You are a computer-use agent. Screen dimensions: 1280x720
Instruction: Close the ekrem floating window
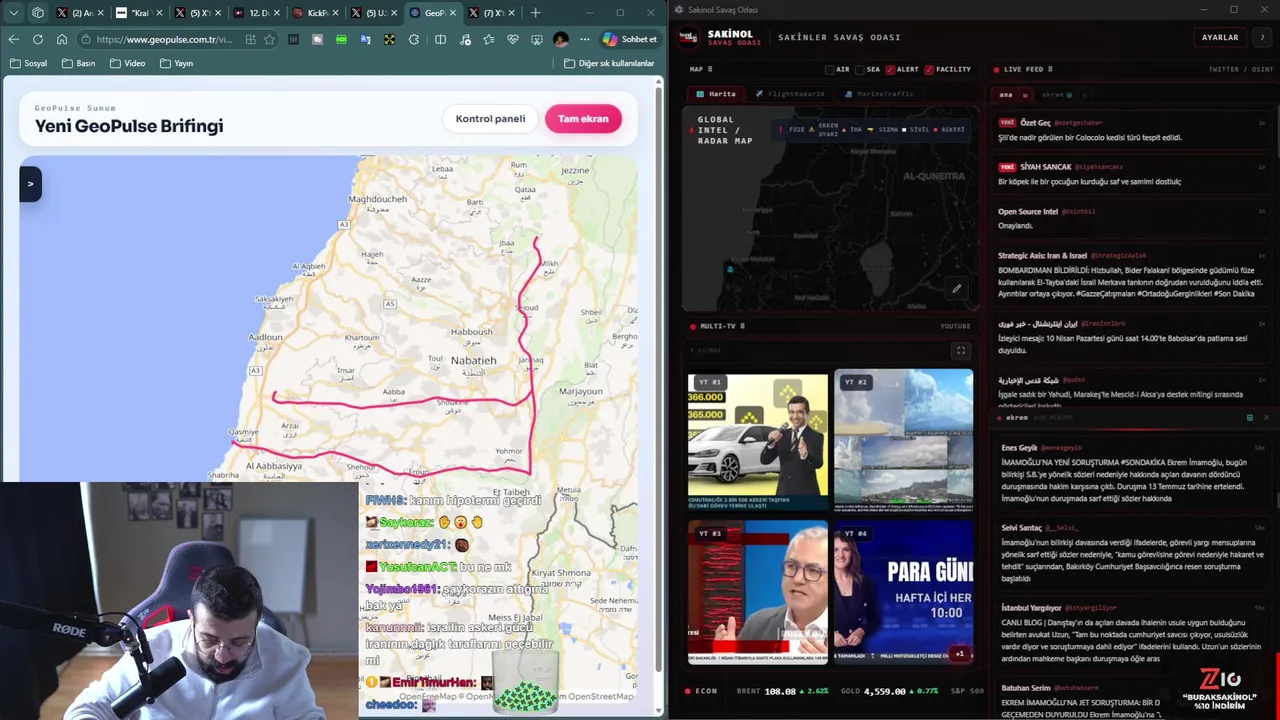click(1265, 417)
